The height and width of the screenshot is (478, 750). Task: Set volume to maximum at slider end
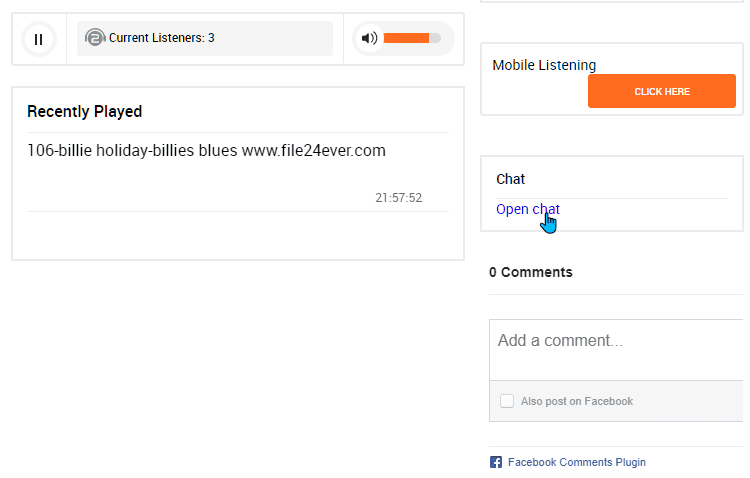point(439,38)
